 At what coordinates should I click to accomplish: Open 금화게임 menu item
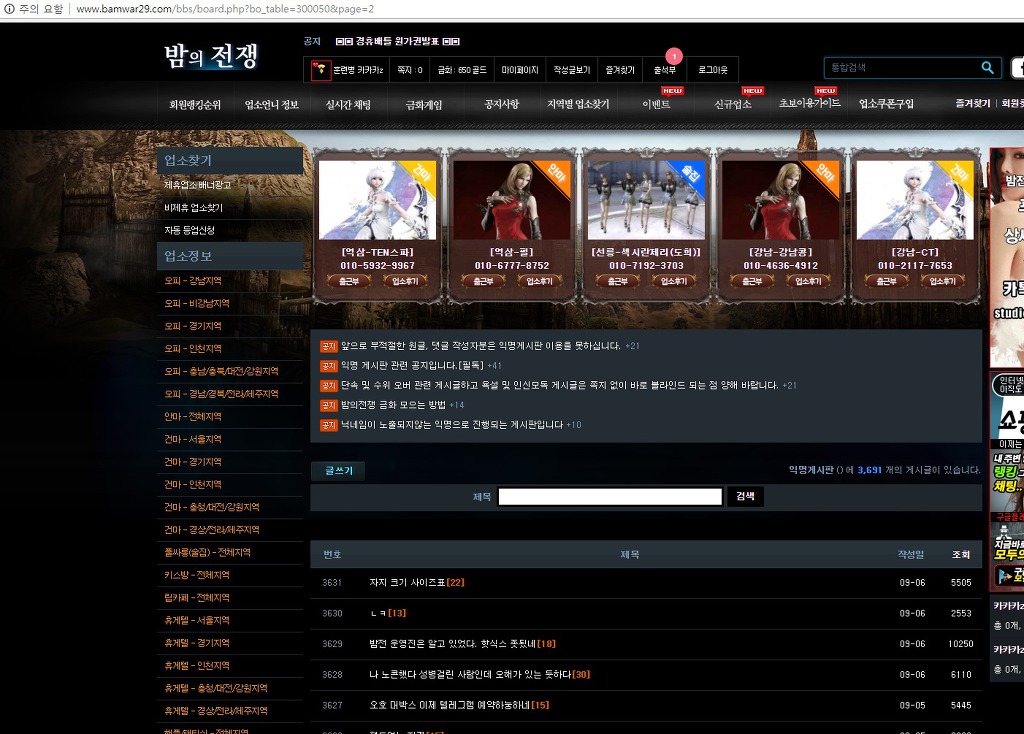pyautogui.click(x=424, y=104)
